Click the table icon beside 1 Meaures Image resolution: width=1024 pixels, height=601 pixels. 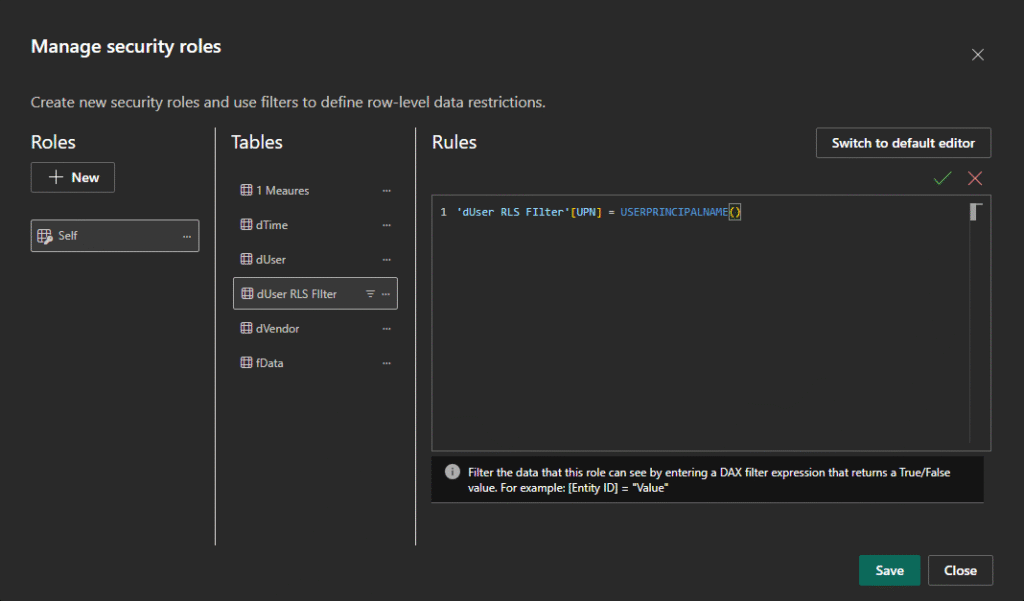[x=246, y=190]
